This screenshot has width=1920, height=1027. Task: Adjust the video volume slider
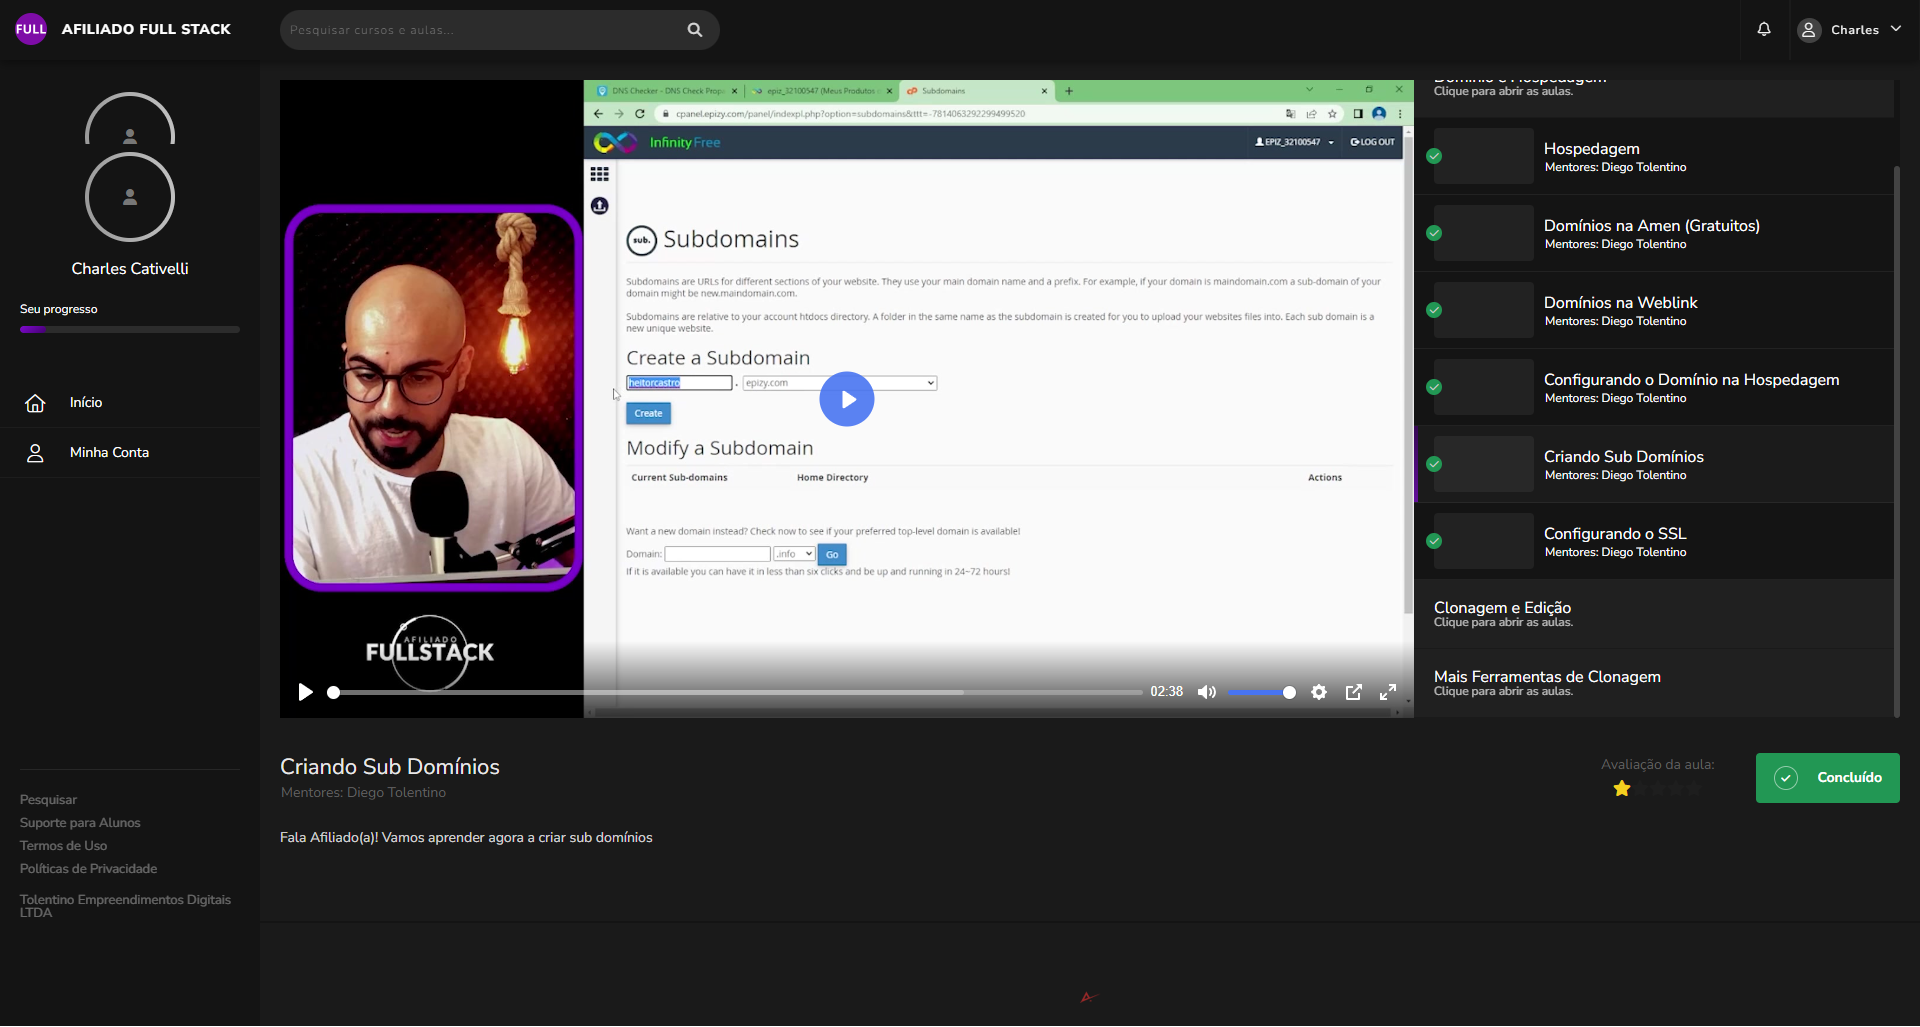click(x=1262, y=692)
